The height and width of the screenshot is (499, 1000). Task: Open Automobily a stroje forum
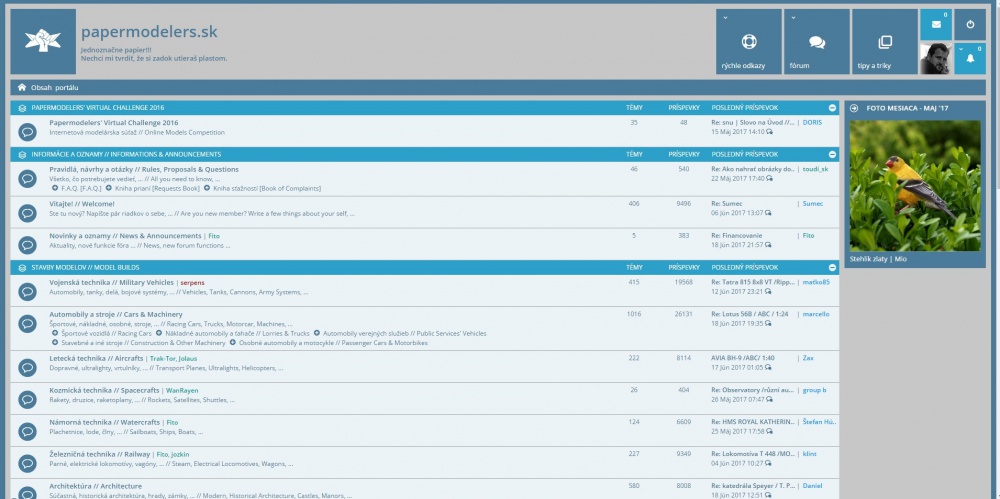(115, 314)
